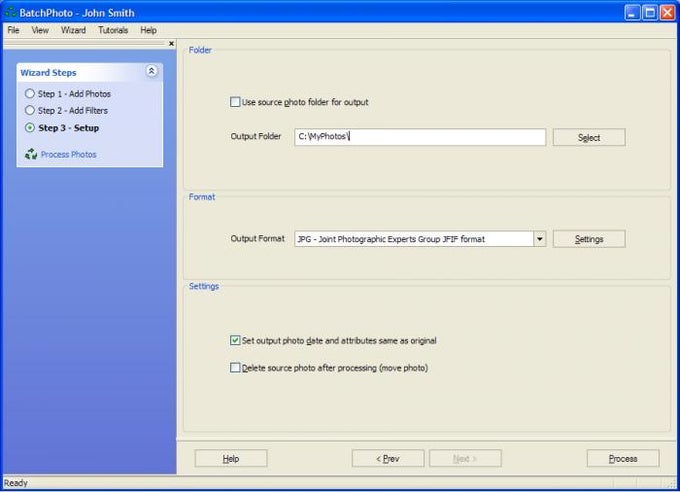
Task: Select Step 3 - Setup radio button
Action: [29, 128]
